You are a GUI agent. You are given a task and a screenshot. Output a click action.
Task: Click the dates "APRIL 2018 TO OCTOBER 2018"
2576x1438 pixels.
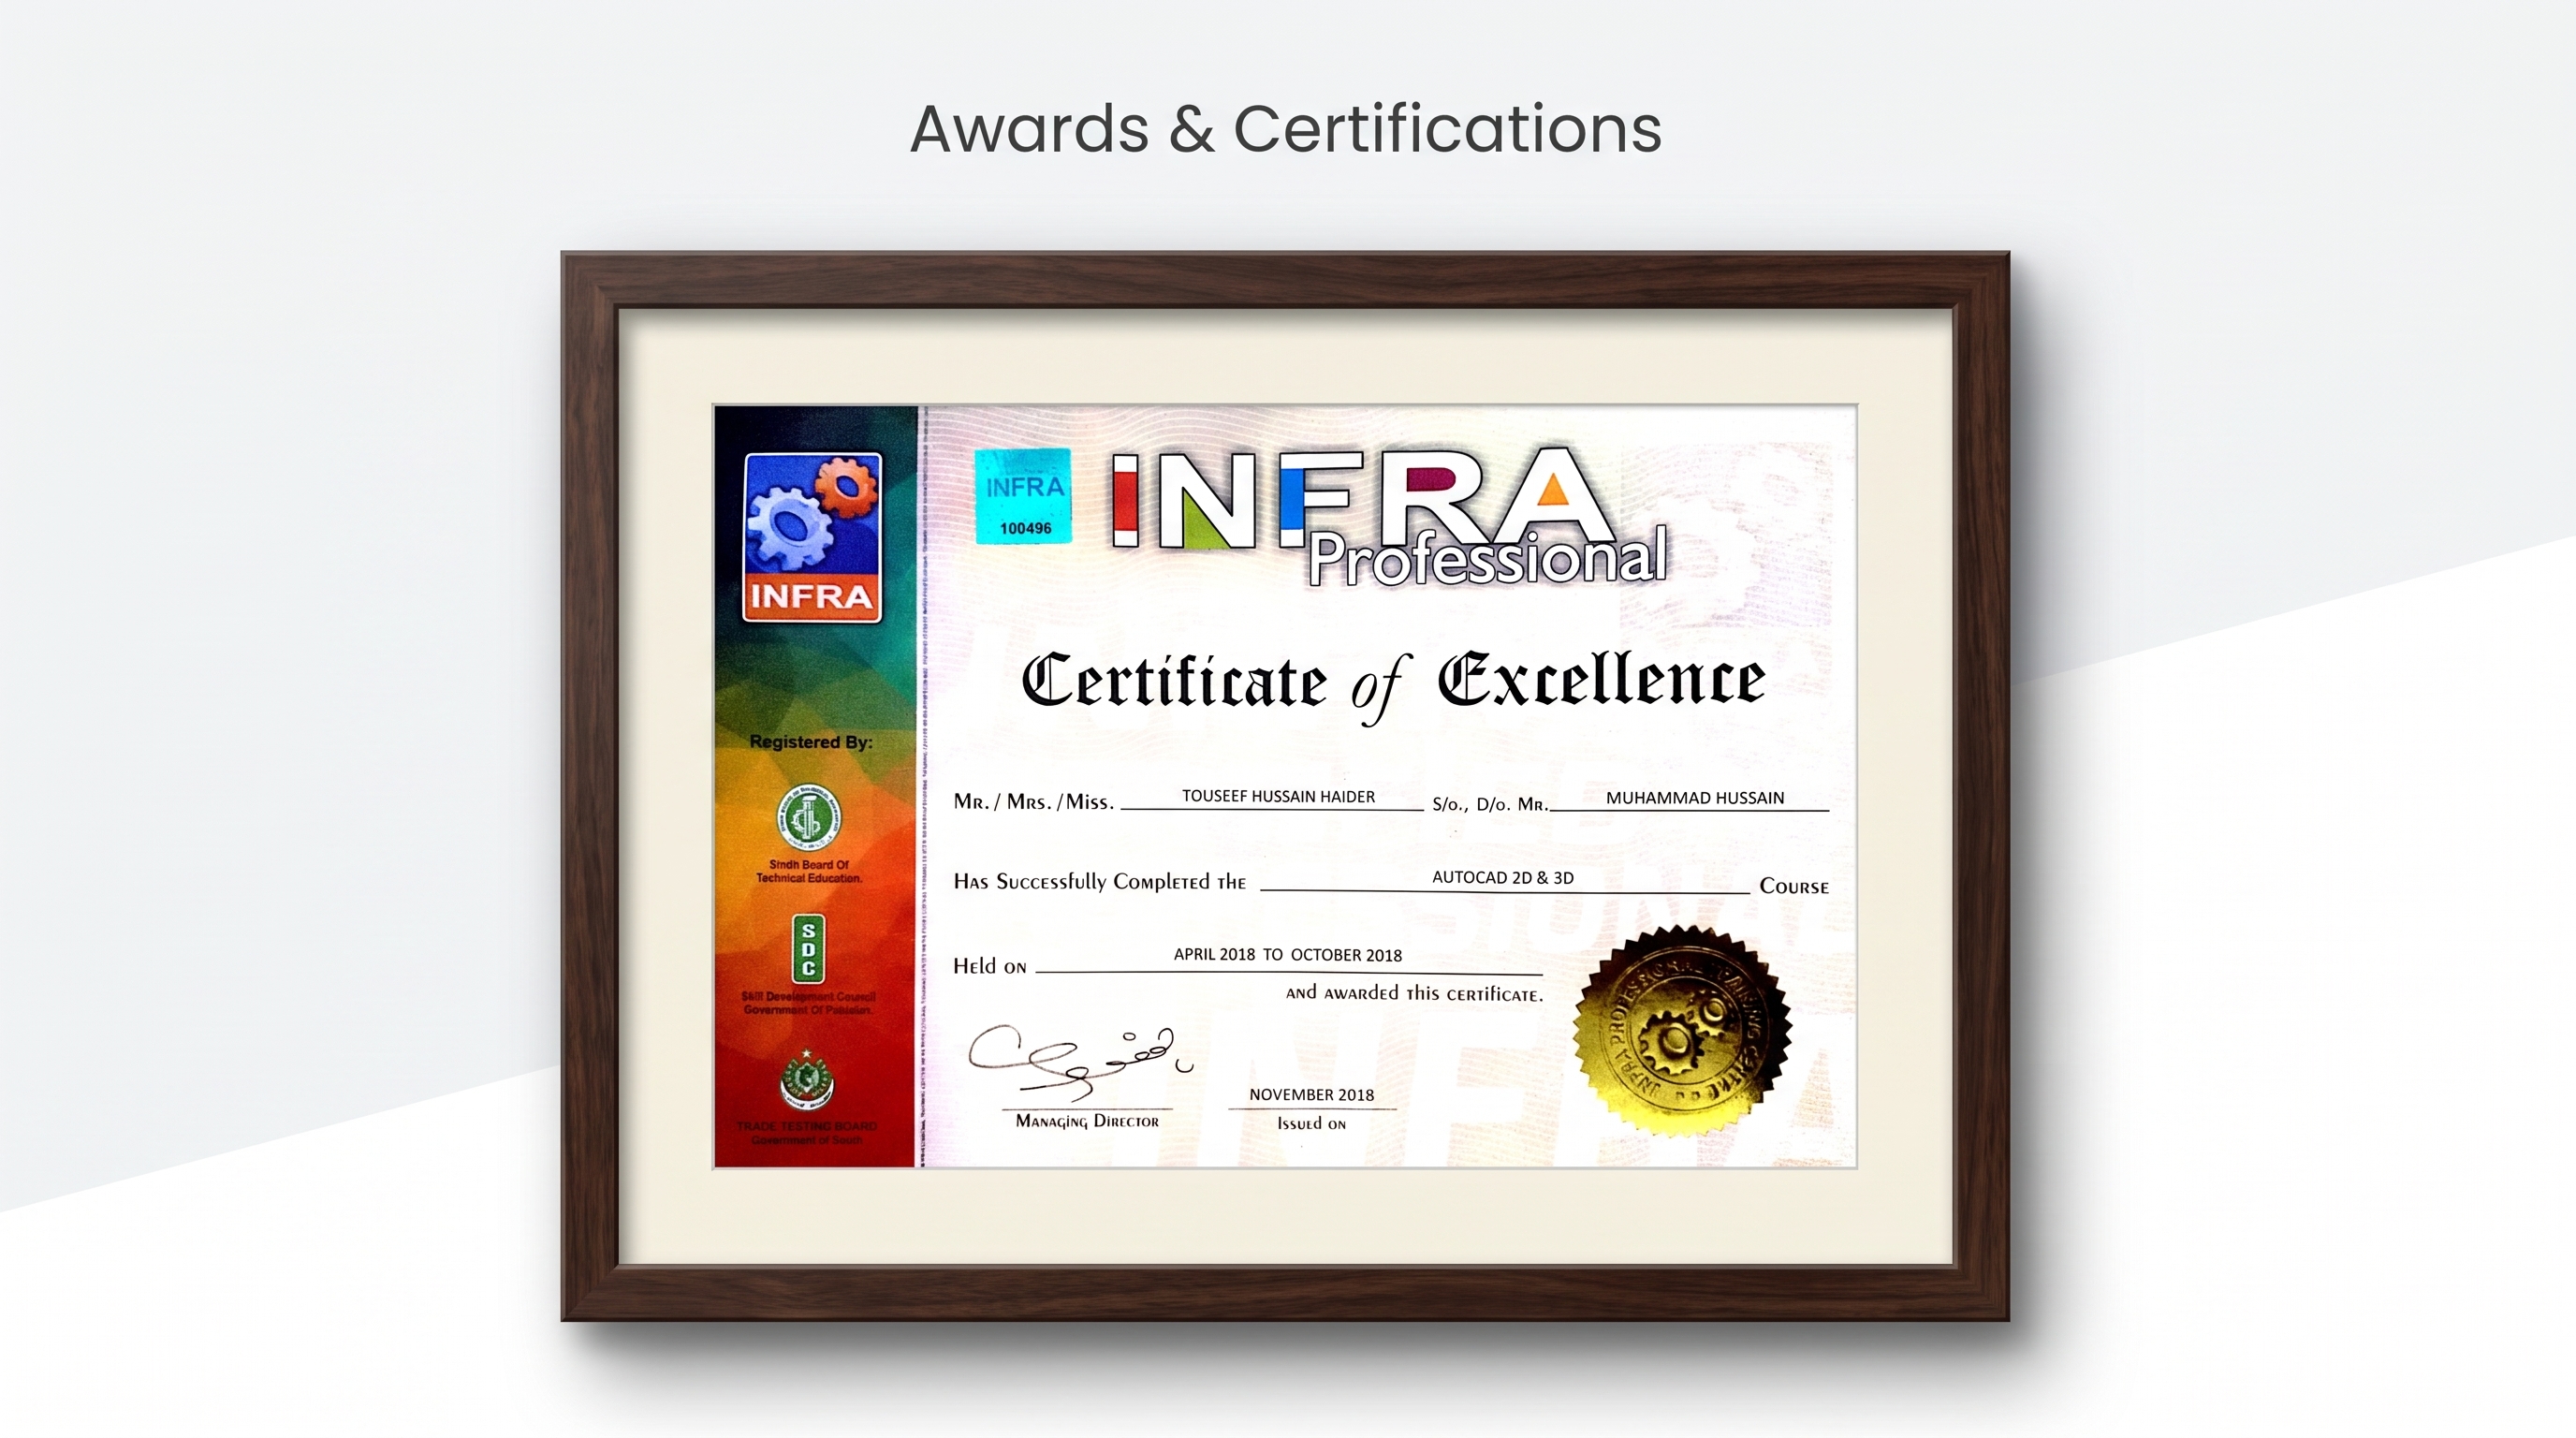(x=1287, y=954)
